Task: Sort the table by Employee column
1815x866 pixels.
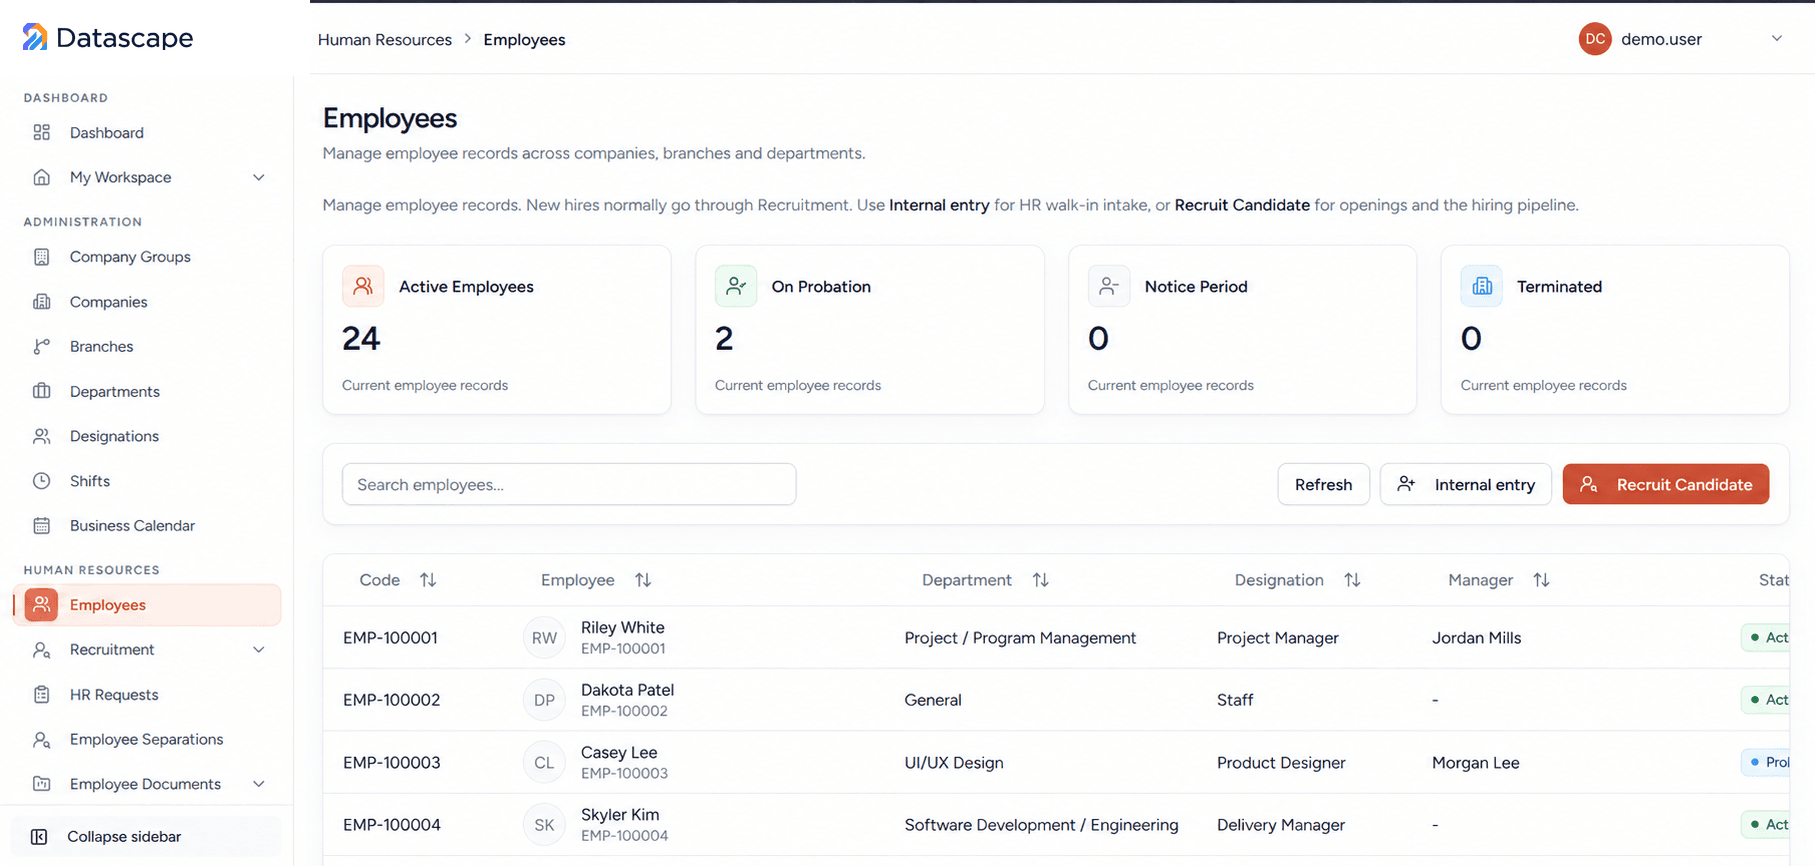Action: (643, 580)
